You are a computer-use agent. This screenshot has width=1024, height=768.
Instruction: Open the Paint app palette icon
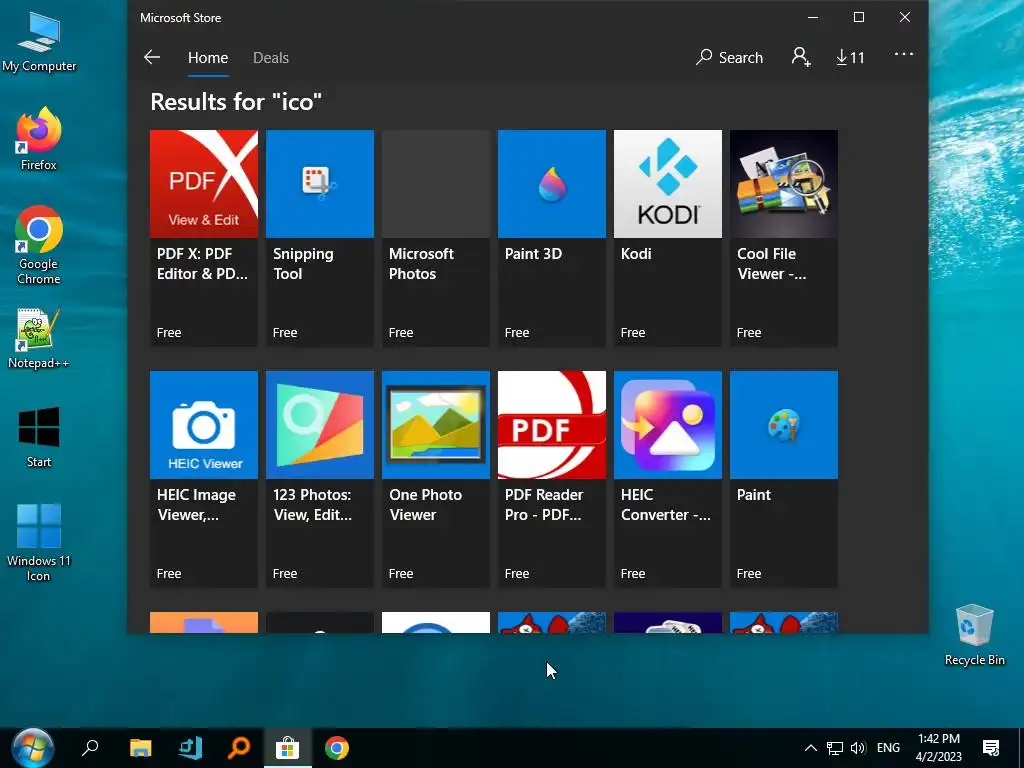(784, 424)
